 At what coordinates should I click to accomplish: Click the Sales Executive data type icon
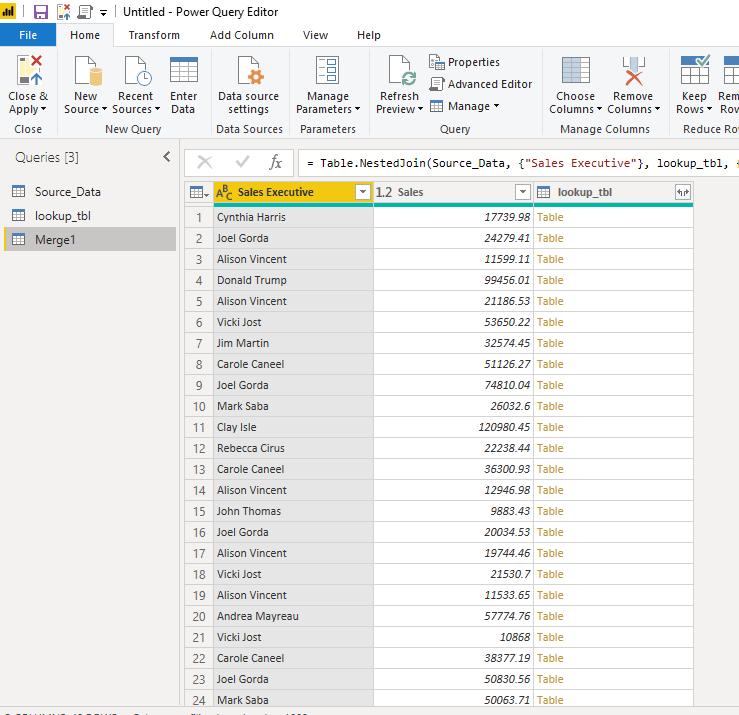(x=224, y=192)
